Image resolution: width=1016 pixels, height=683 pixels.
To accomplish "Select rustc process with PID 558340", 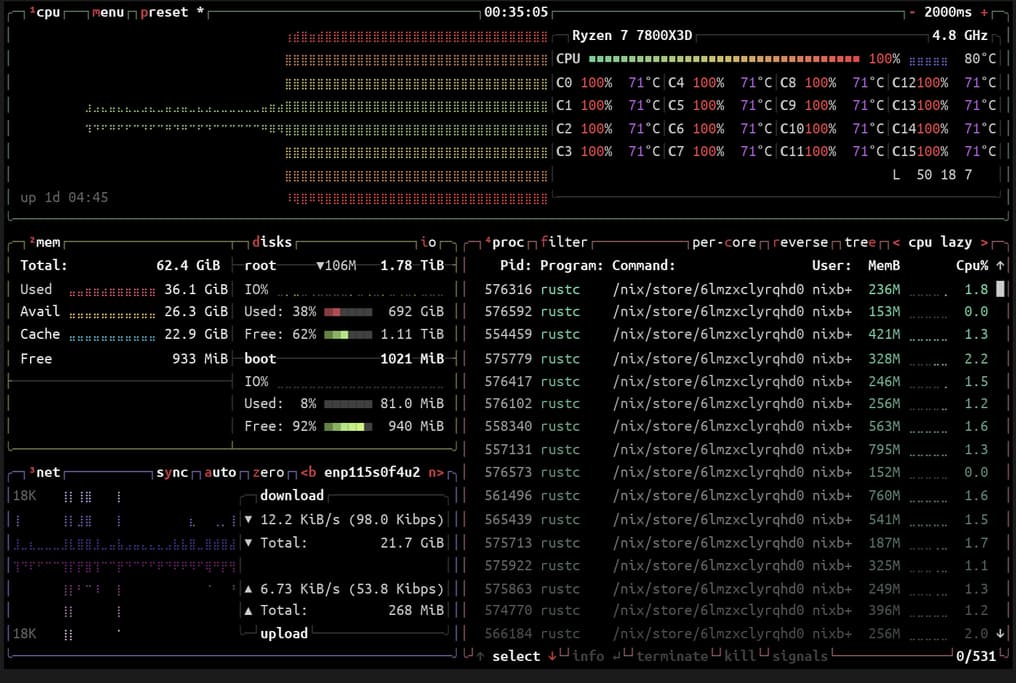I will click(736, 426).
